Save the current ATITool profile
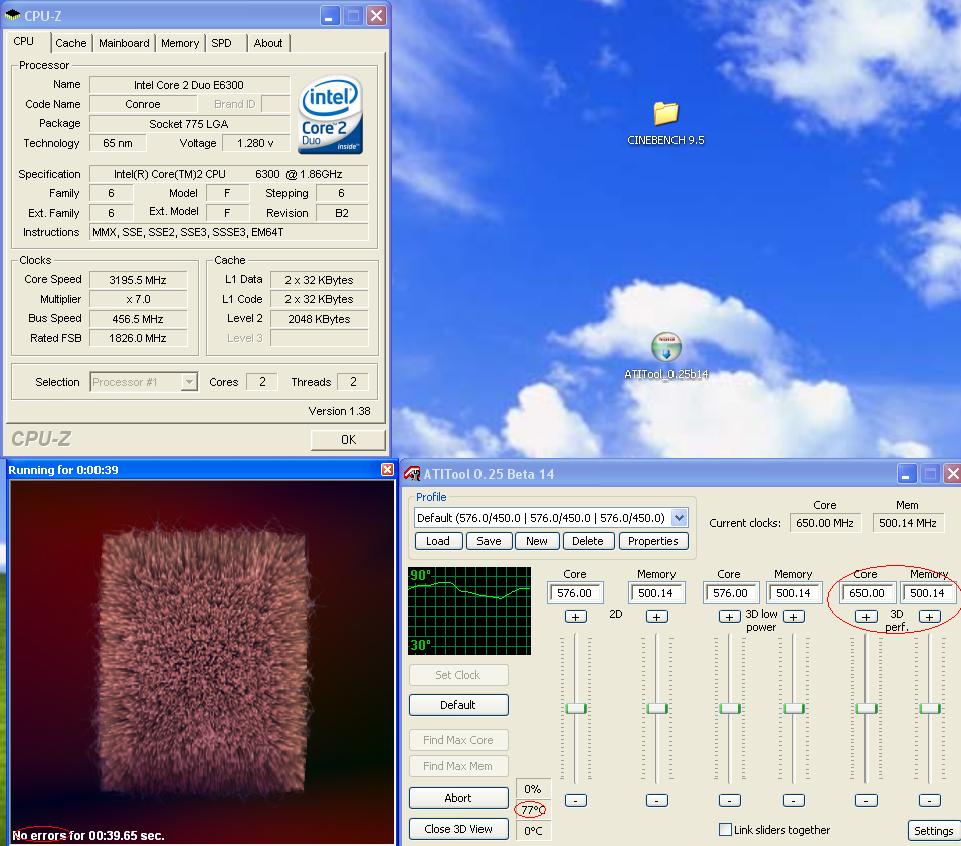Screen dimensions: 961x846 point(488,541)
